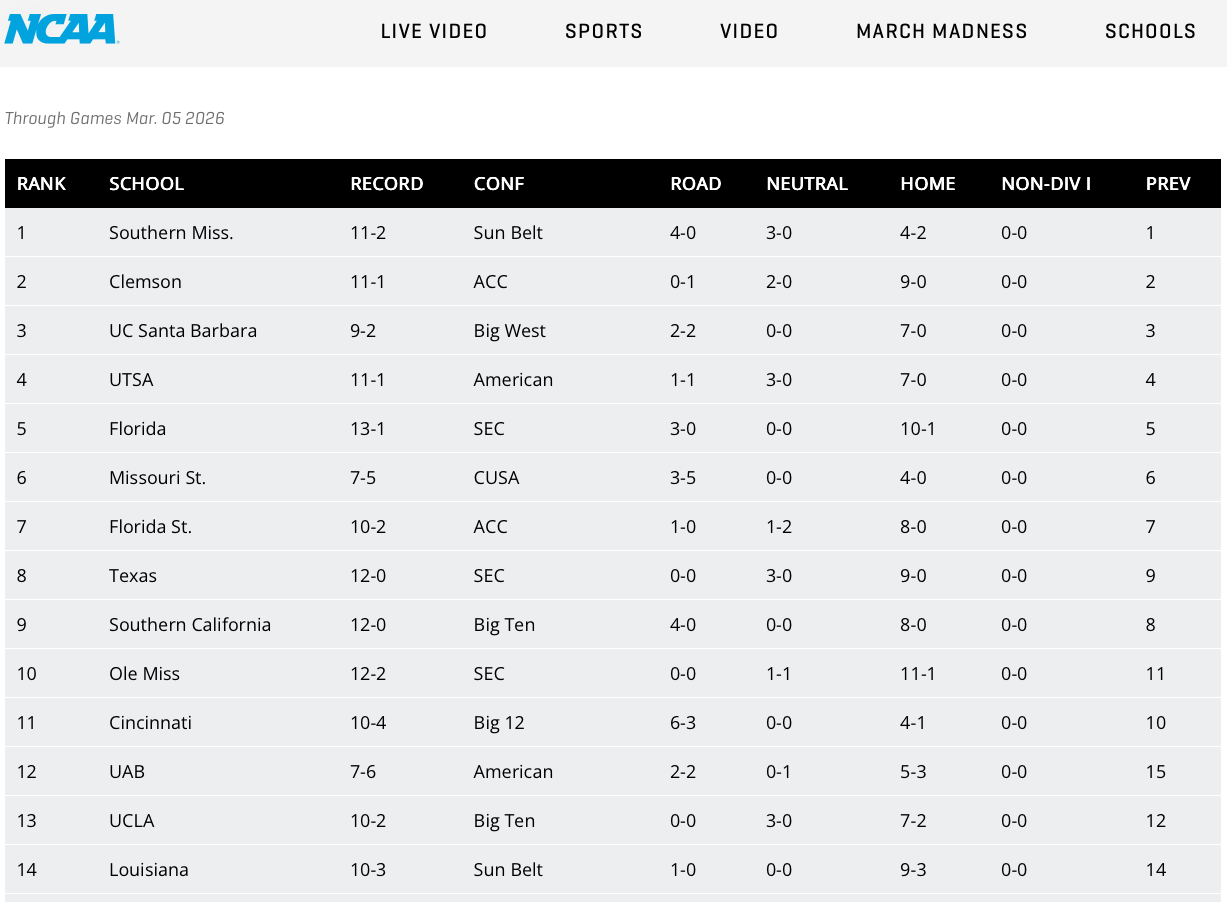Open the Live Video menu item
1227x902 pixels.
(x=434, y=31)
